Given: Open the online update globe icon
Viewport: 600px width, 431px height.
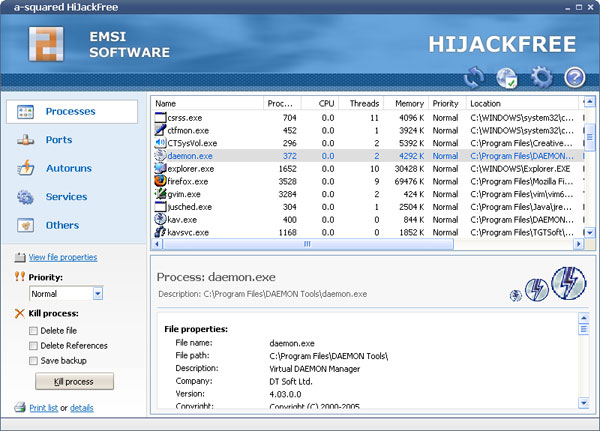Looking at the screenshot, I should click(507, 77).
